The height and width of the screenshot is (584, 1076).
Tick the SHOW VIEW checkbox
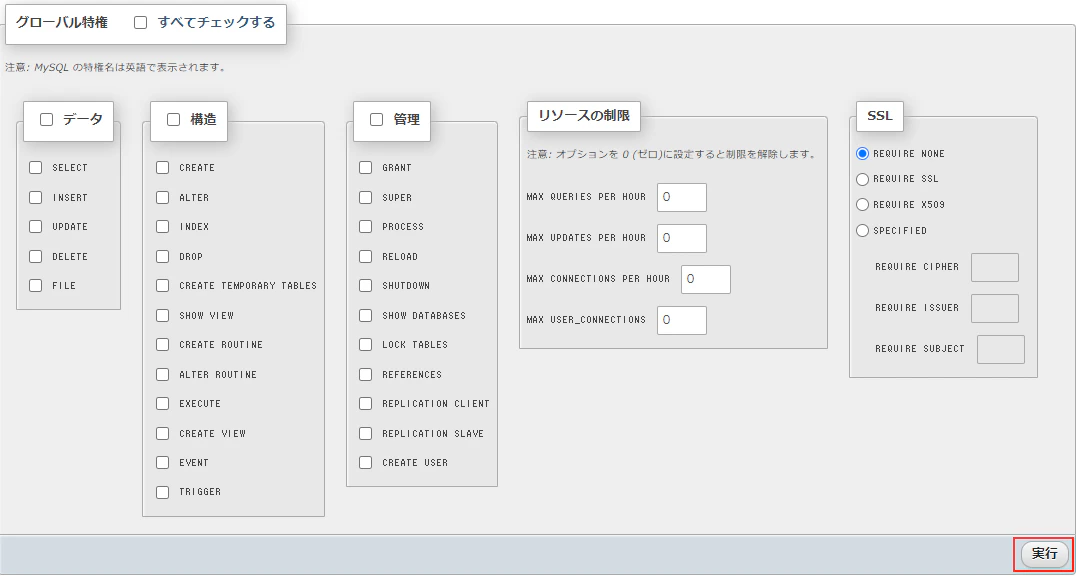(x=163, y=316)
